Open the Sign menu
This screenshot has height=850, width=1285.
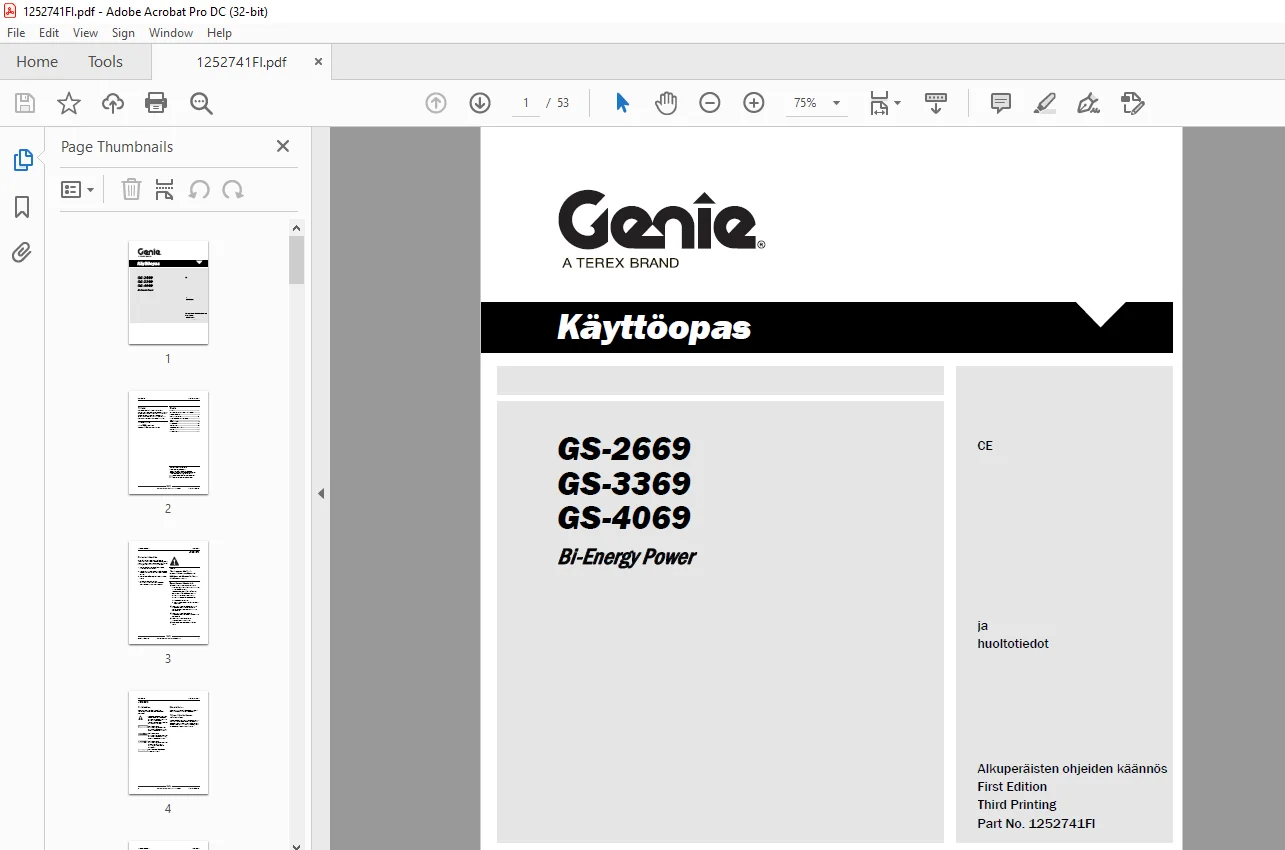click(x=123, y=33)
